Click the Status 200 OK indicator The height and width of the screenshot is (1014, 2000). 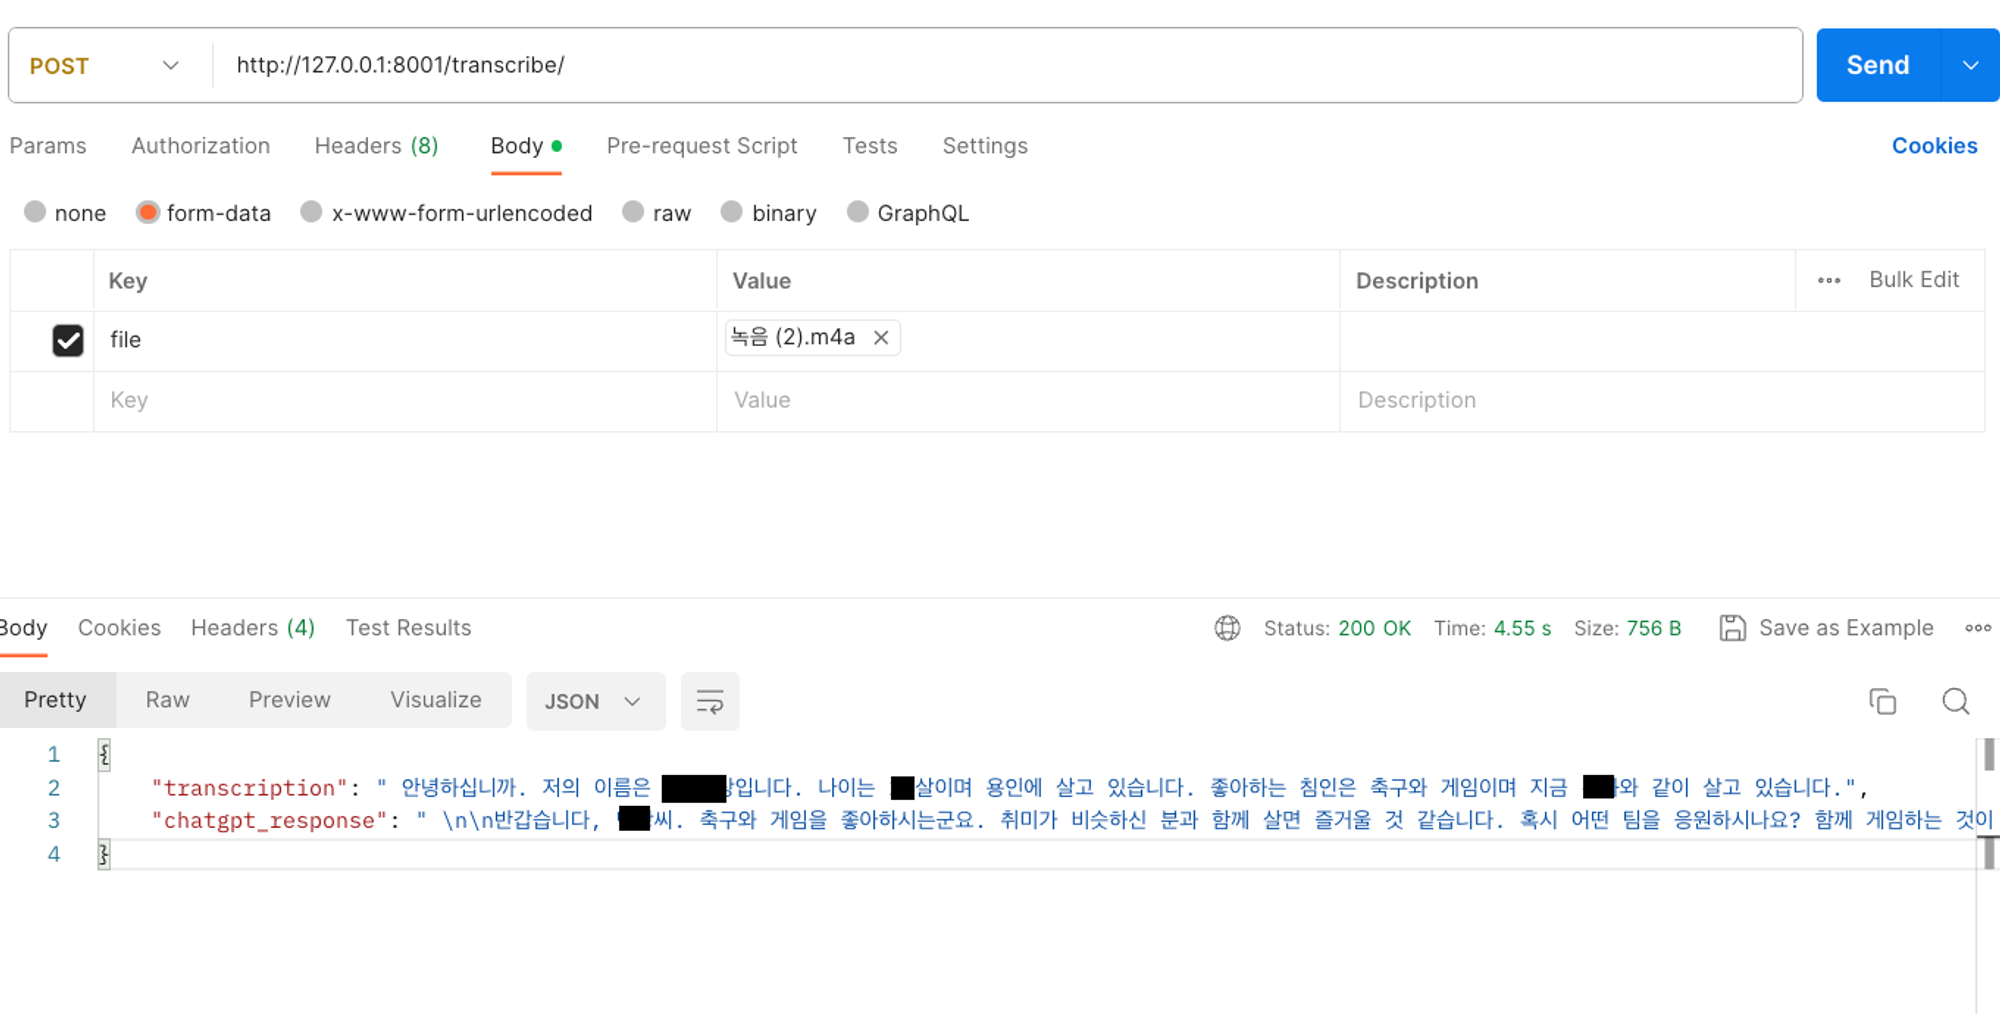1337,628
